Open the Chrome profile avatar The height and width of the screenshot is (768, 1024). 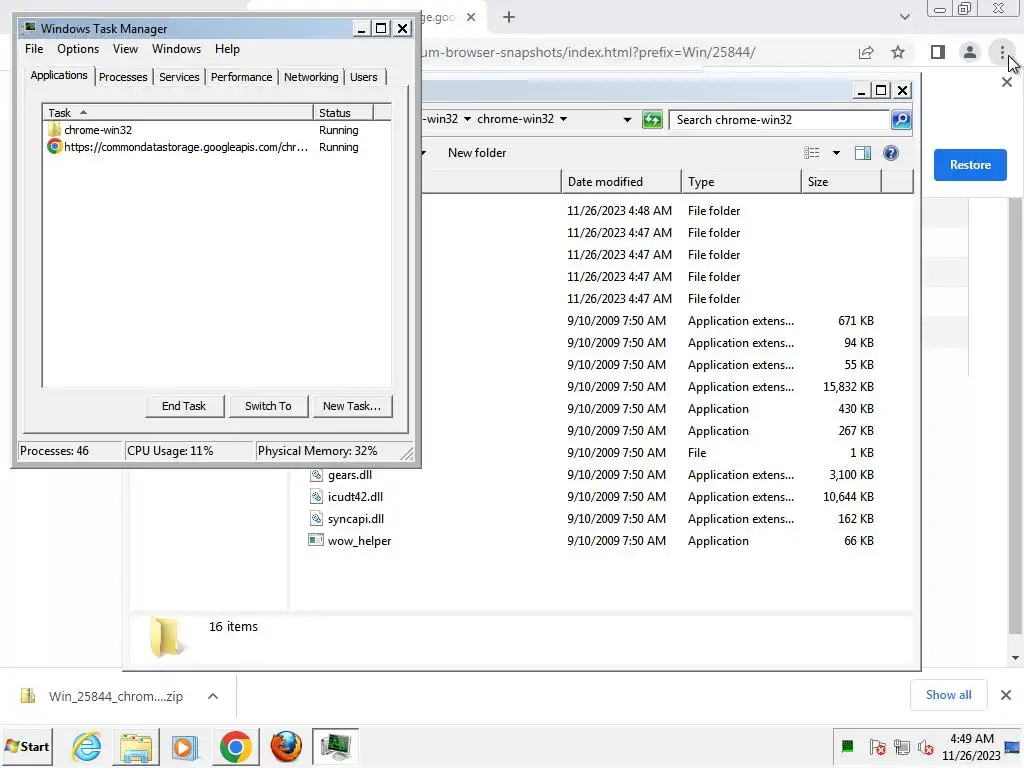pyautogui.click(x=970, y=52)
